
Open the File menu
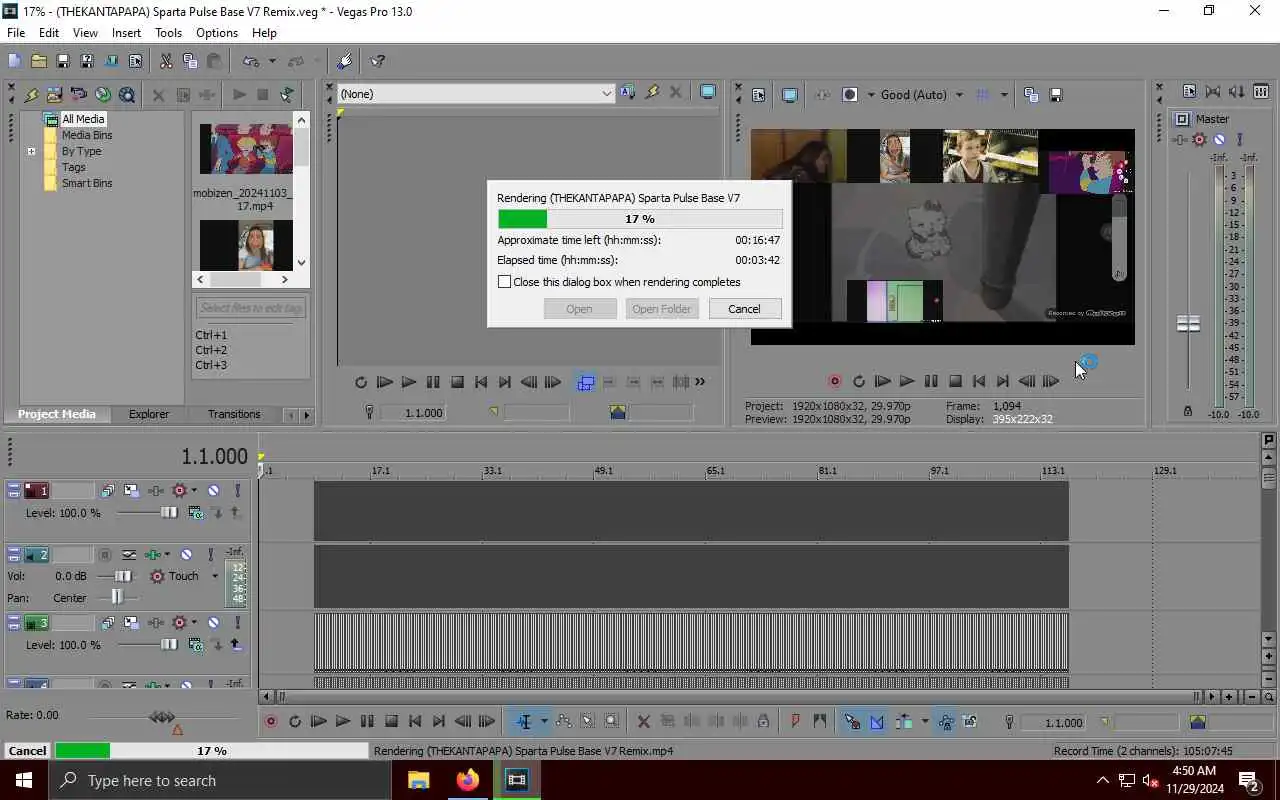coord(16,33)
